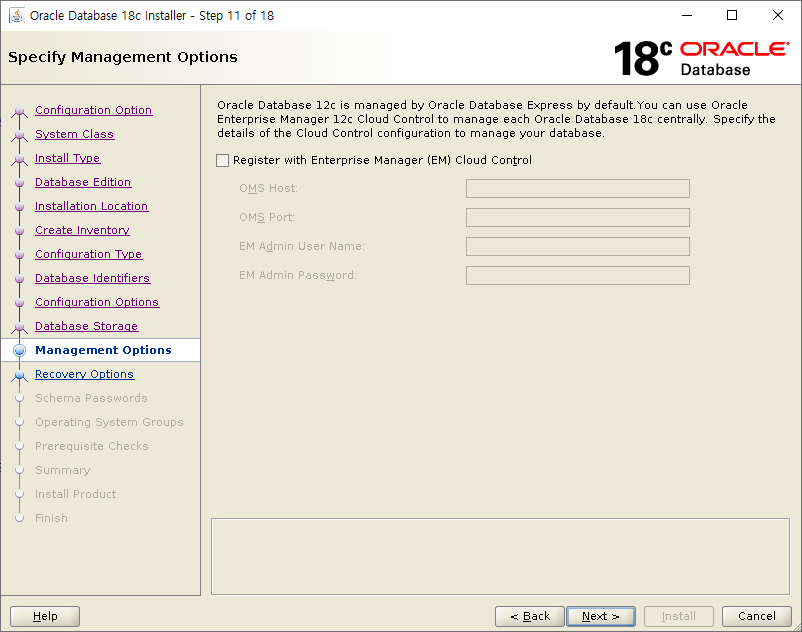The height and width of the screenshot is (632, 802).
Task: Click the 'Specify Management Options' heading
Action: tap(123, 57)
